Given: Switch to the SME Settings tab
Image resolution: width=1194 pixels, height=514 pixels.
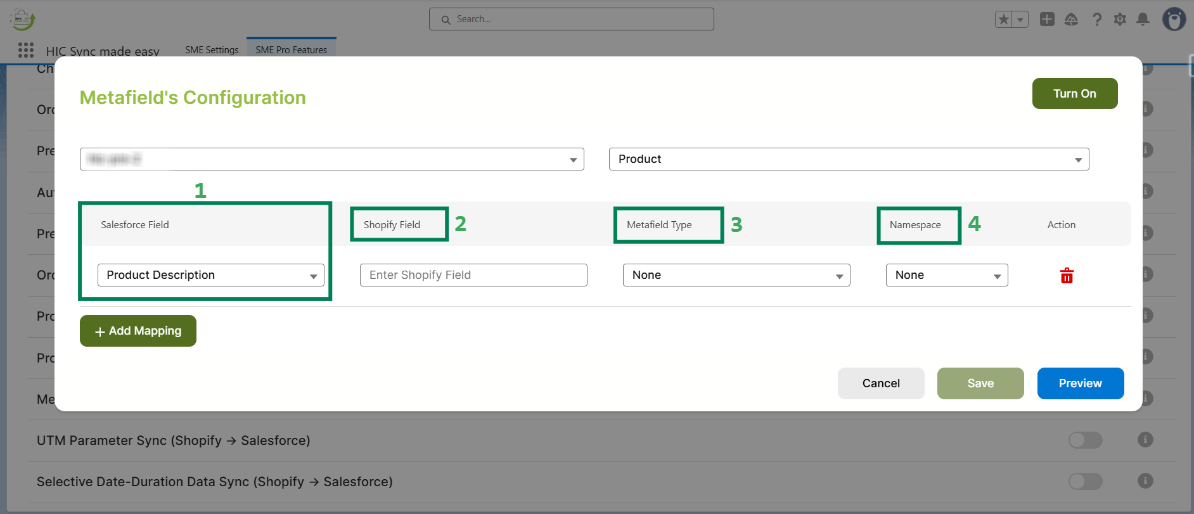Looking at the screenshot, I should point(212,50).
